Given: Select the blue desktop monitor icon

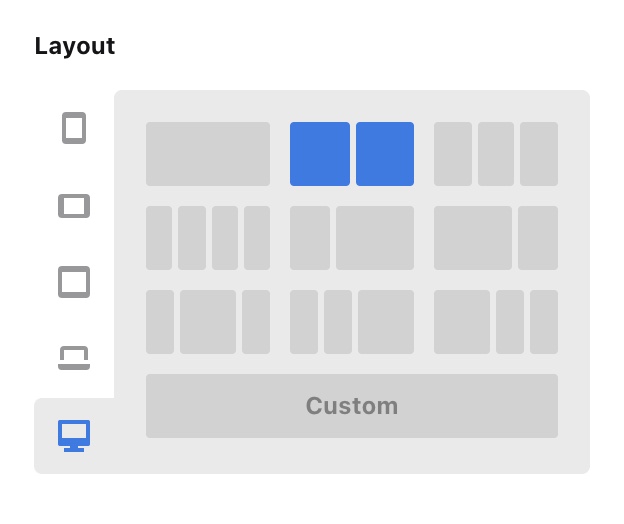Looking at the screenshot, I should (x=74, y=436).
